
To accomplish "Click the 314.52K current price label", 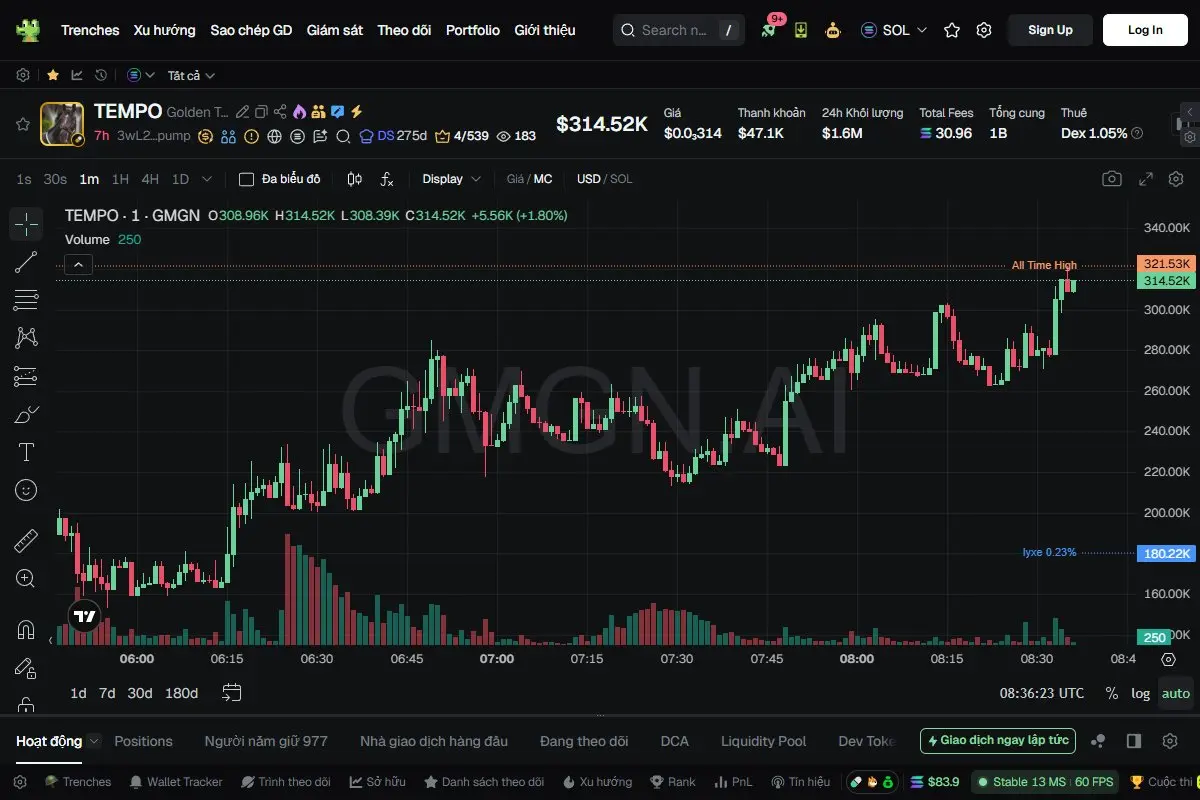I will [1166, 281].
